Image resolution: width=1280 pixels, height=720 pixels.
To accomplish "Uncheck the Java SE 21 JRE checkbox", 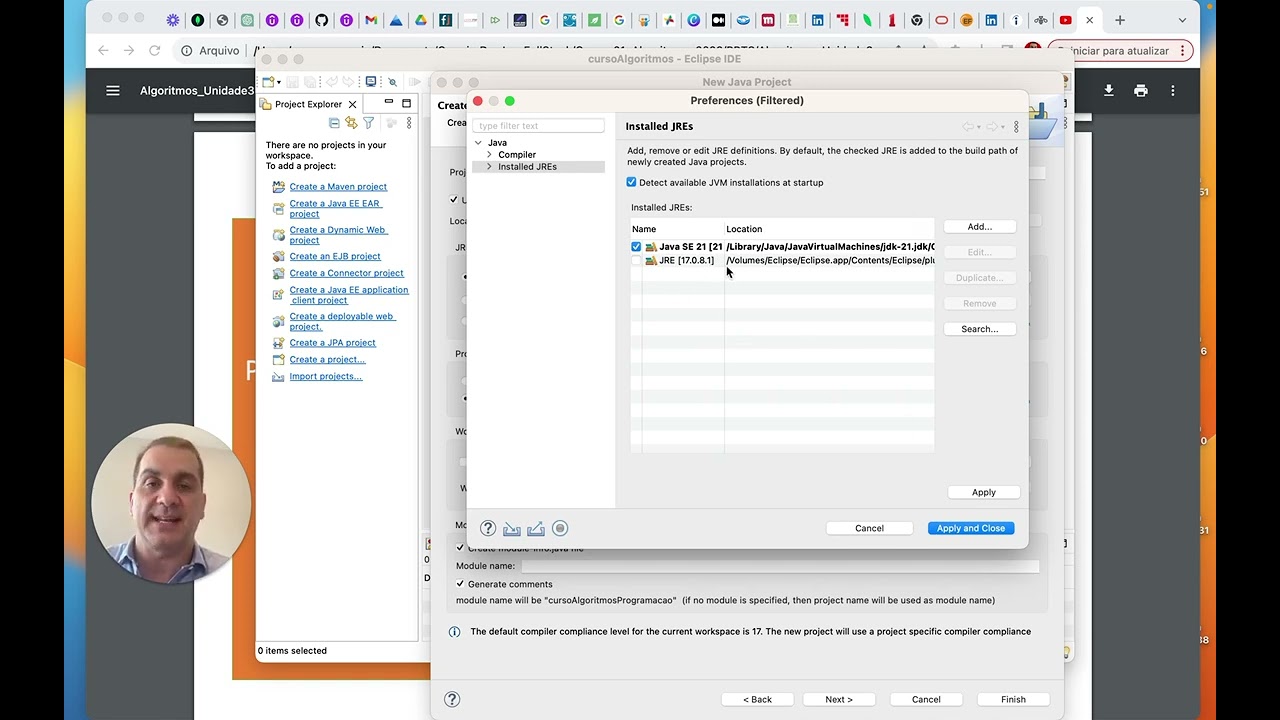I will [636, 246].
